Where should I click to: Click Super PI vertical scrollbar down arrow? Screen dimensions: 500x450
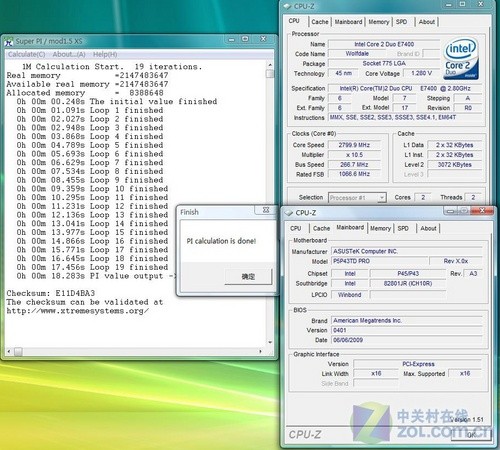[270, 342]
